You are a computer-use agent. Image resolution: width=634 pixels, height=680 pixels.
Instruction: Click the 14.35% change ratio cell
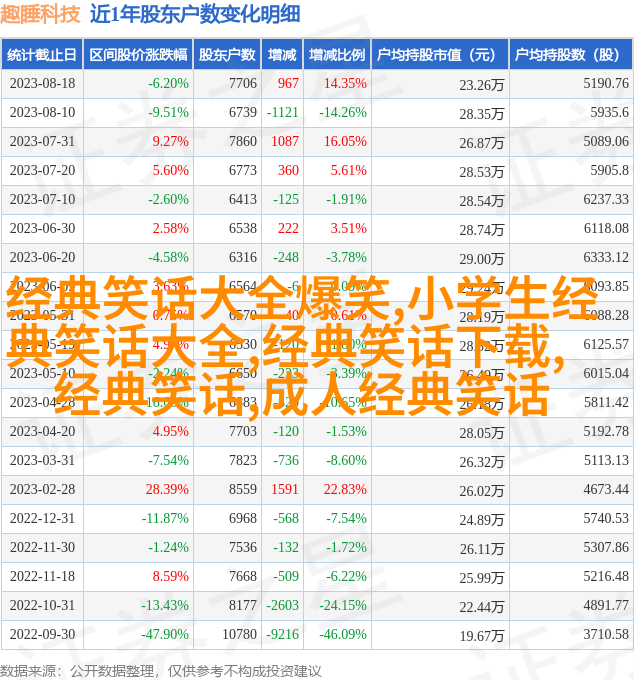tap(345, 84)
